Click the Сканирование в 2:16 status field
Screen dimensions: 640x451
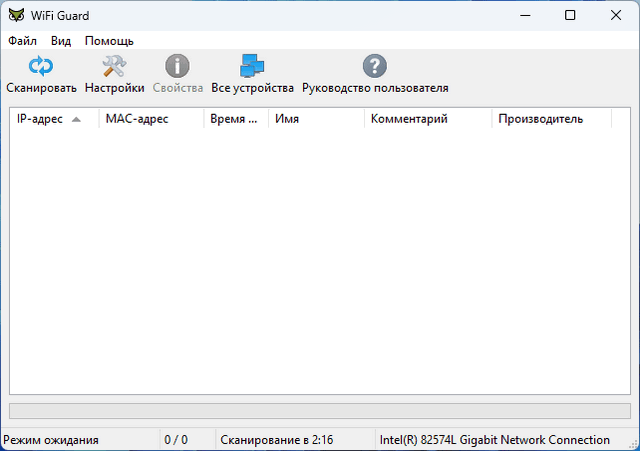(x=276, y=440)
